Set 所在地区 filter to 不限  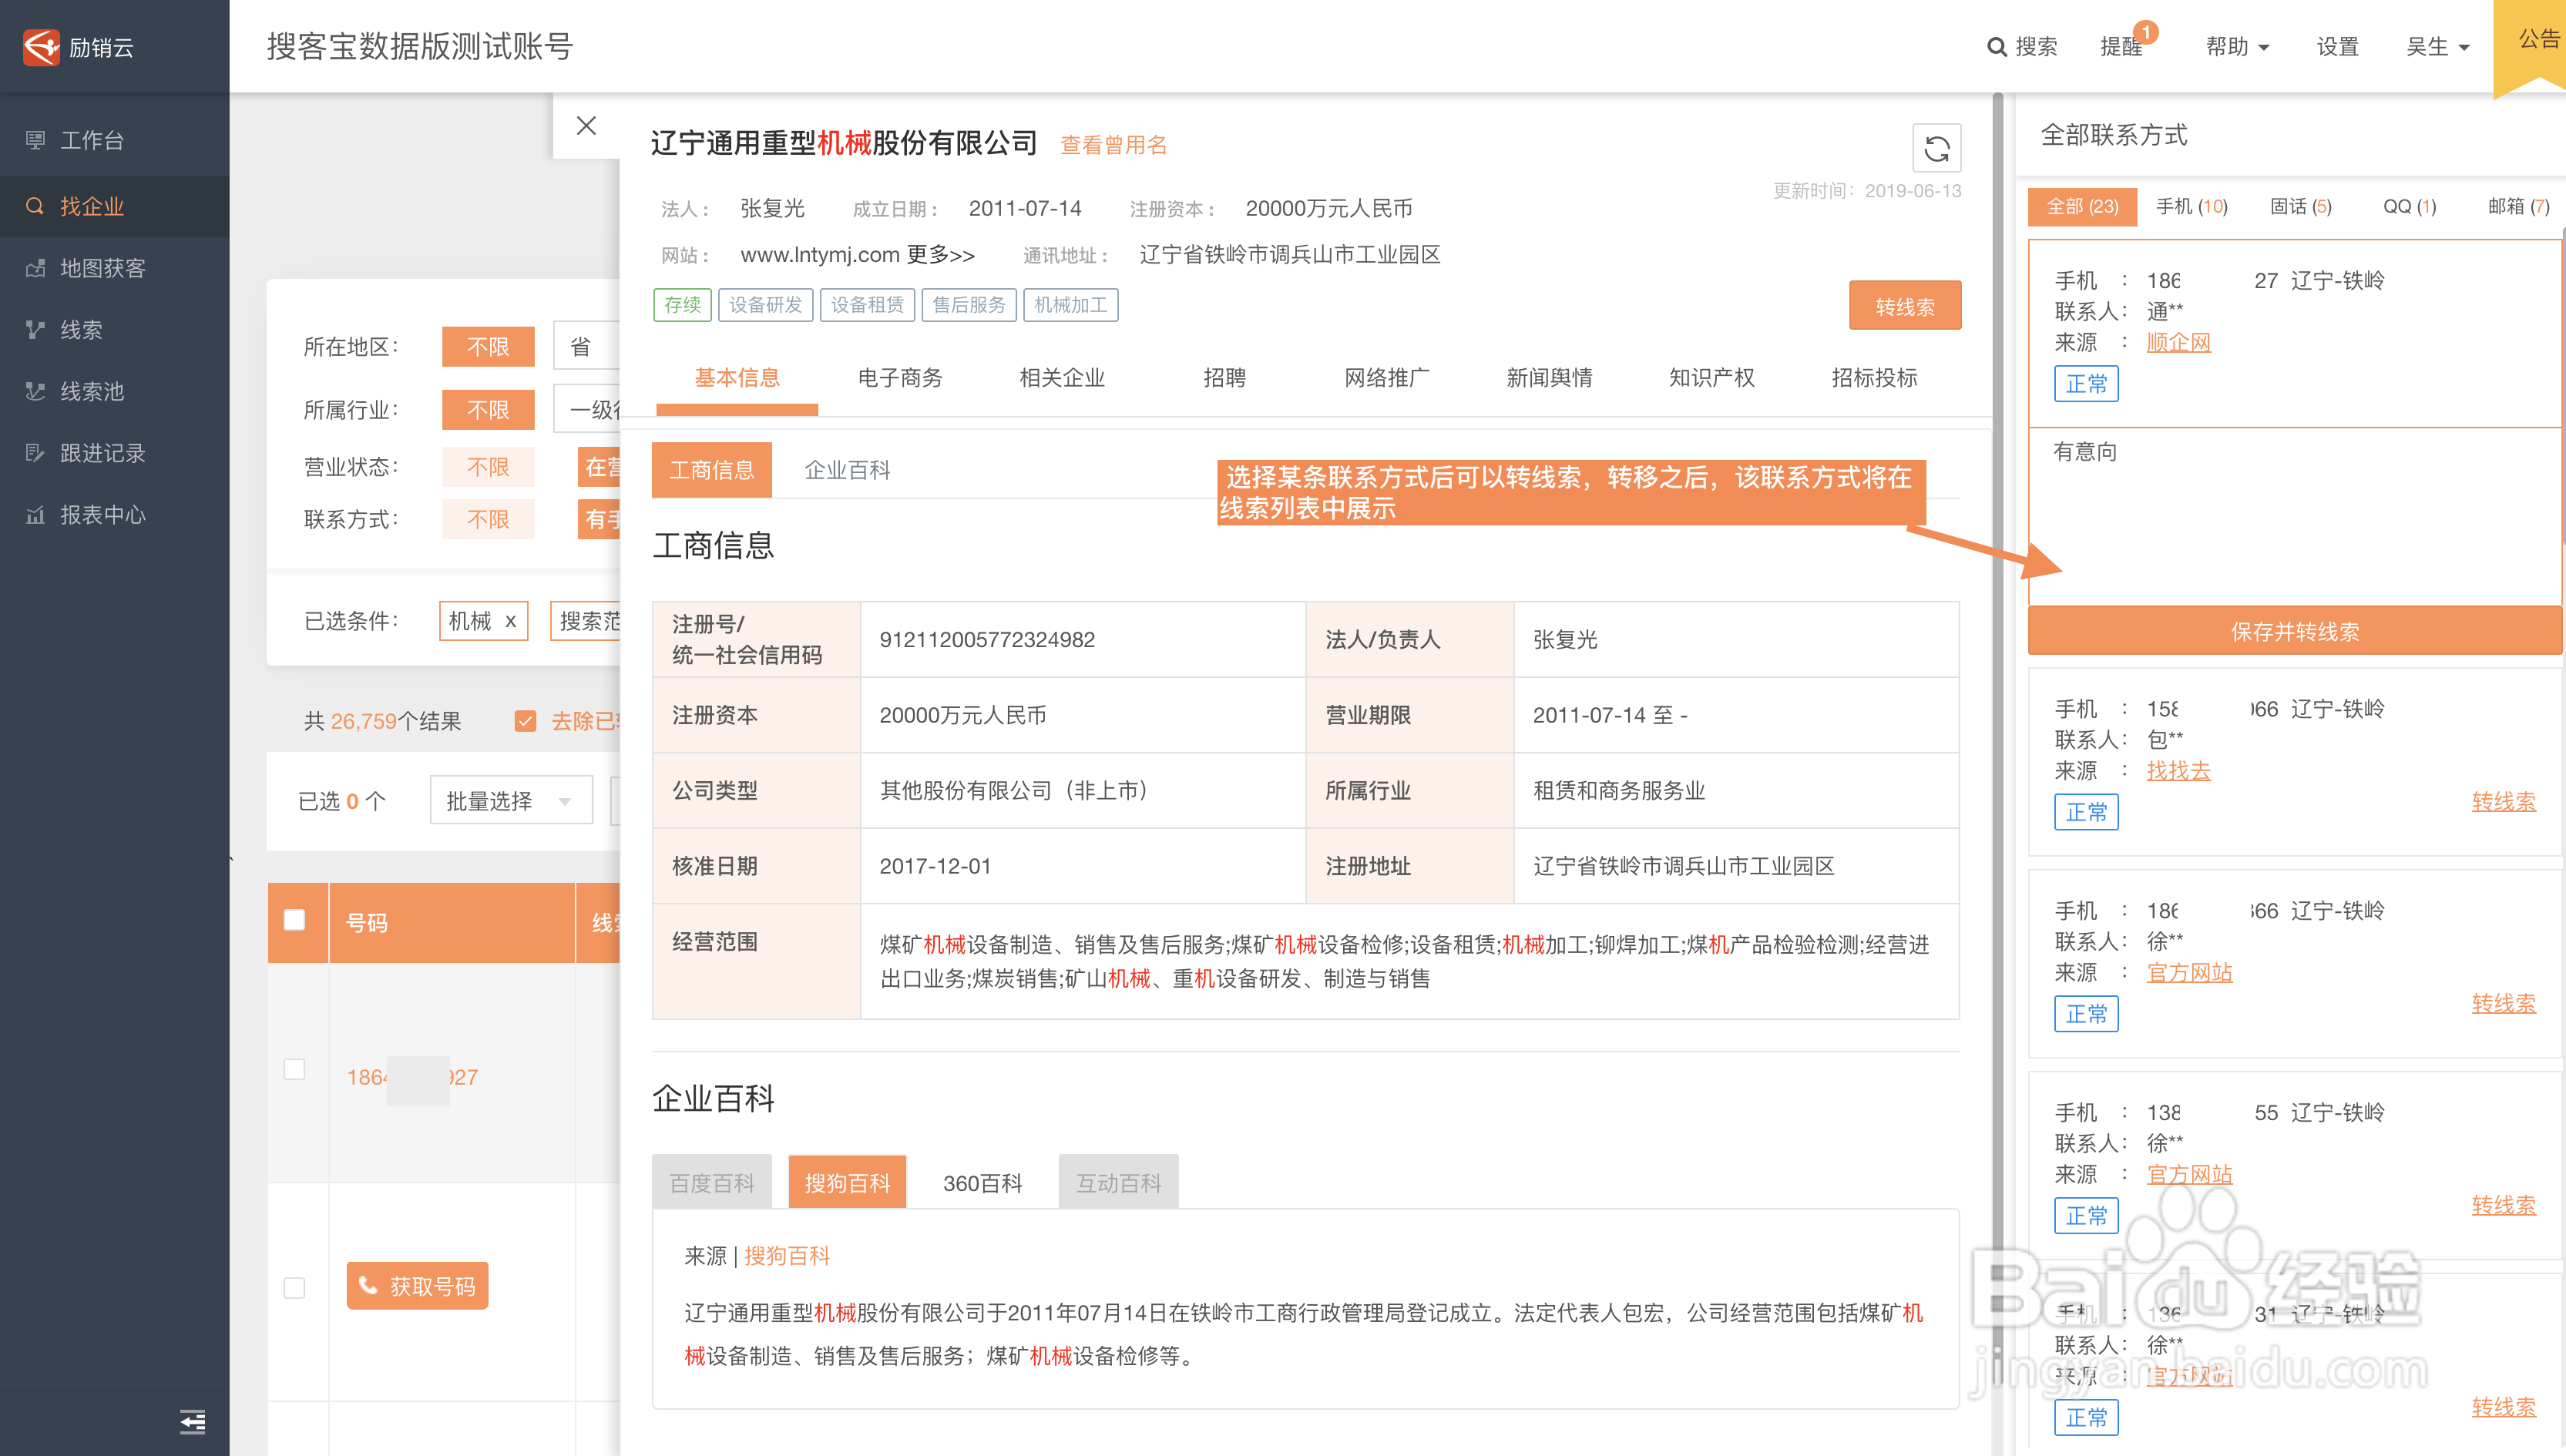coord(488,347)
